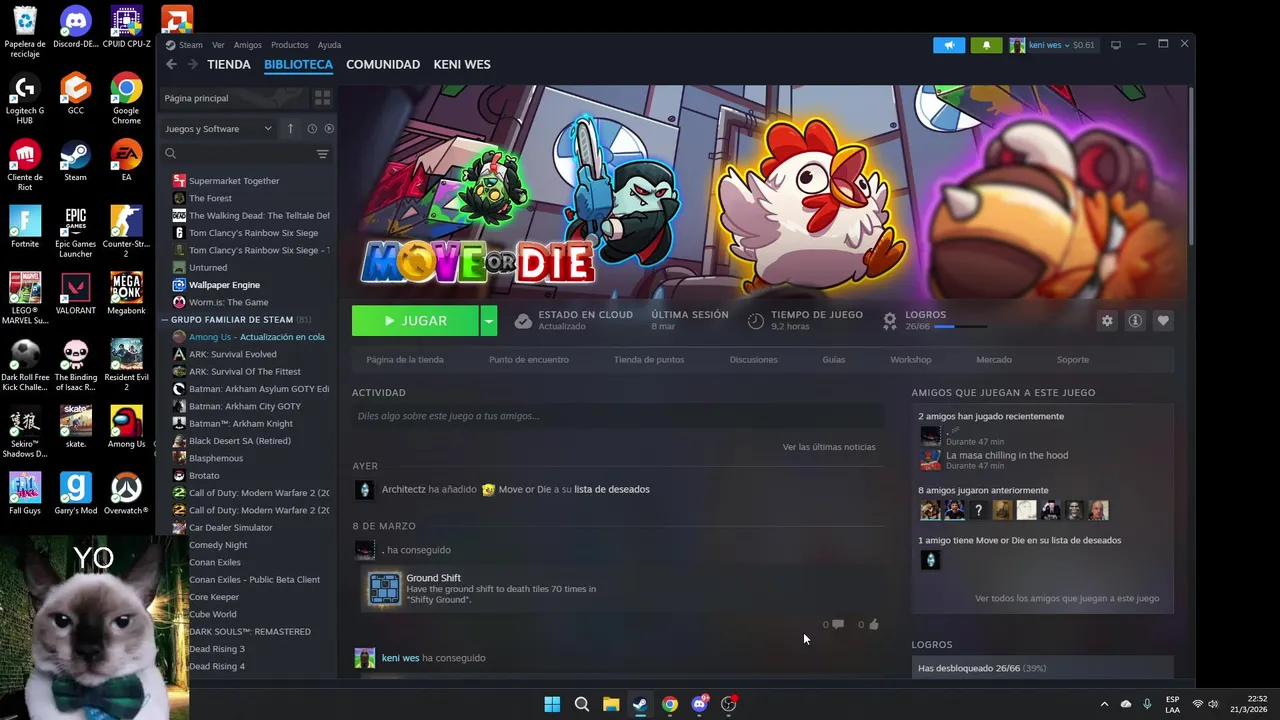
Task: Click the recent activity clock icon in library filter
Action: pyautogui.click(x=312, y=128)
